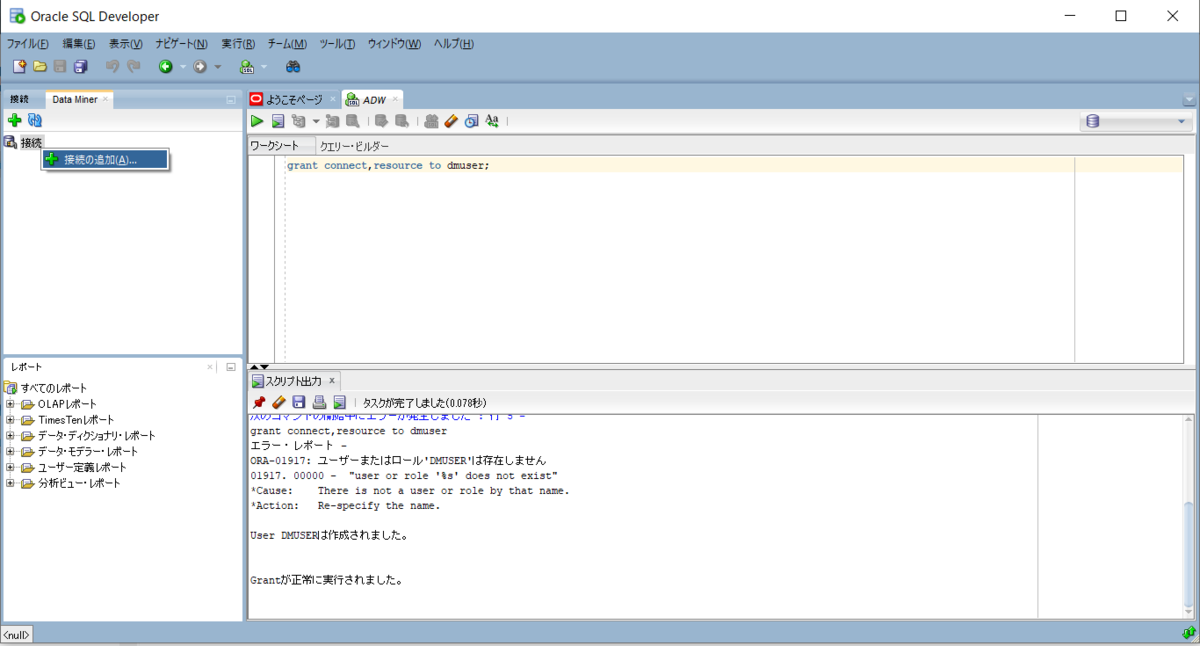Viewport: 1200px width, 646px height.
Task: Click the Open folder icon in main toolbar
Action: click(40, 66)
